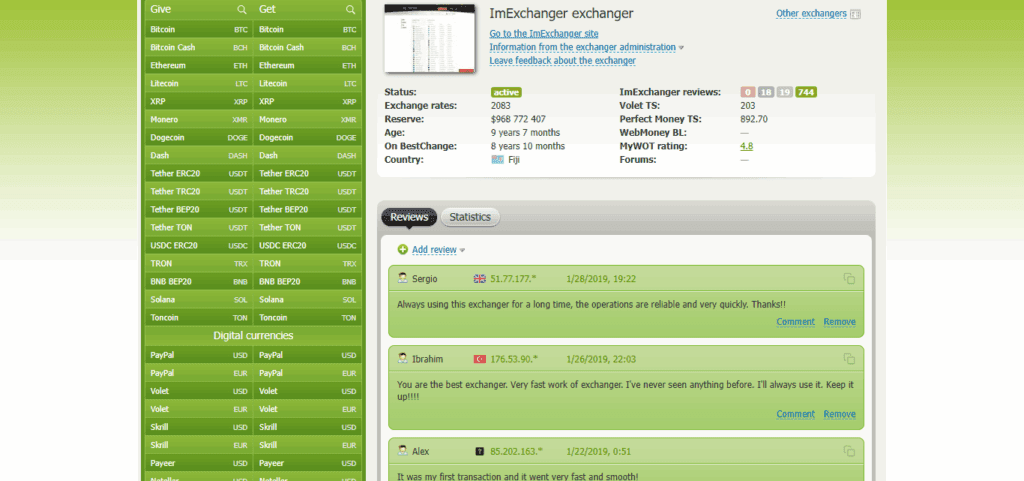Image resolution: width=1024 pixels, height=481 pixels.
Task: Select PayPal USD in the Give column
Action: [x=199, y=355]
